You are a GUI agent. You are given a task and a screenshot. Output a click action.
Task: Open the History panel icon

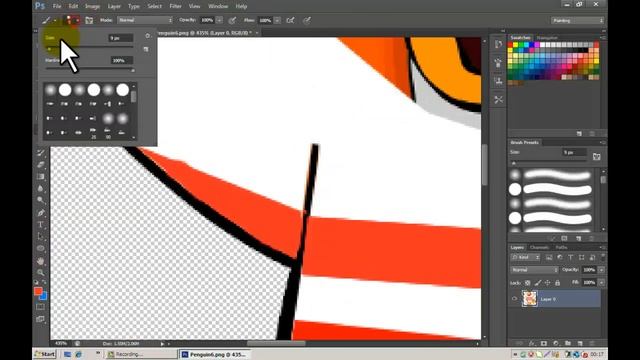[498, 44]
